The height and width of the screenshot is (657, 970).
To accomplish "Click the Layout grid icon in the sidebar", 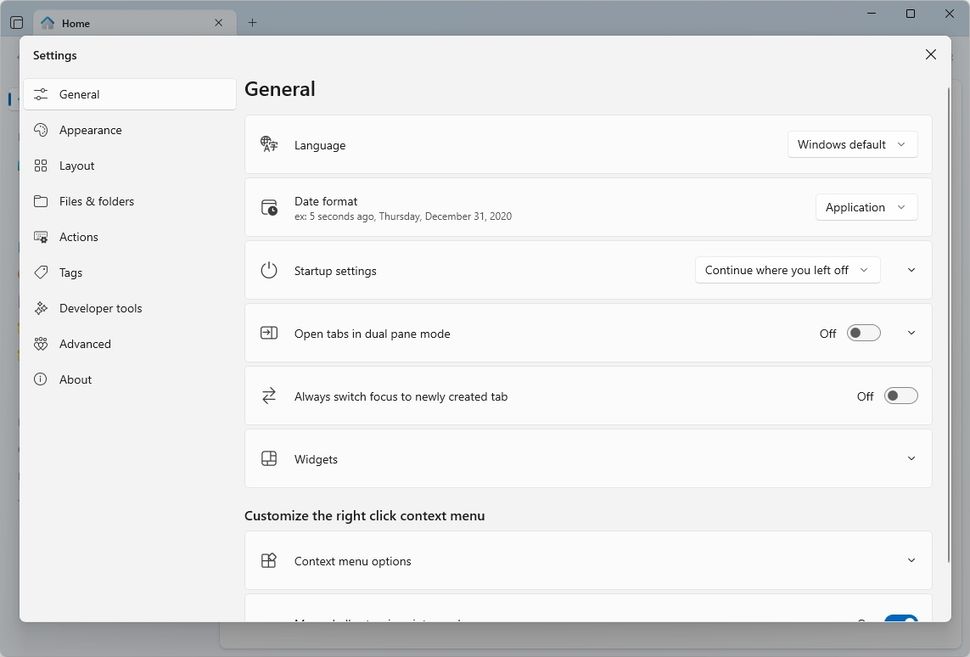I will click(41, 166).
